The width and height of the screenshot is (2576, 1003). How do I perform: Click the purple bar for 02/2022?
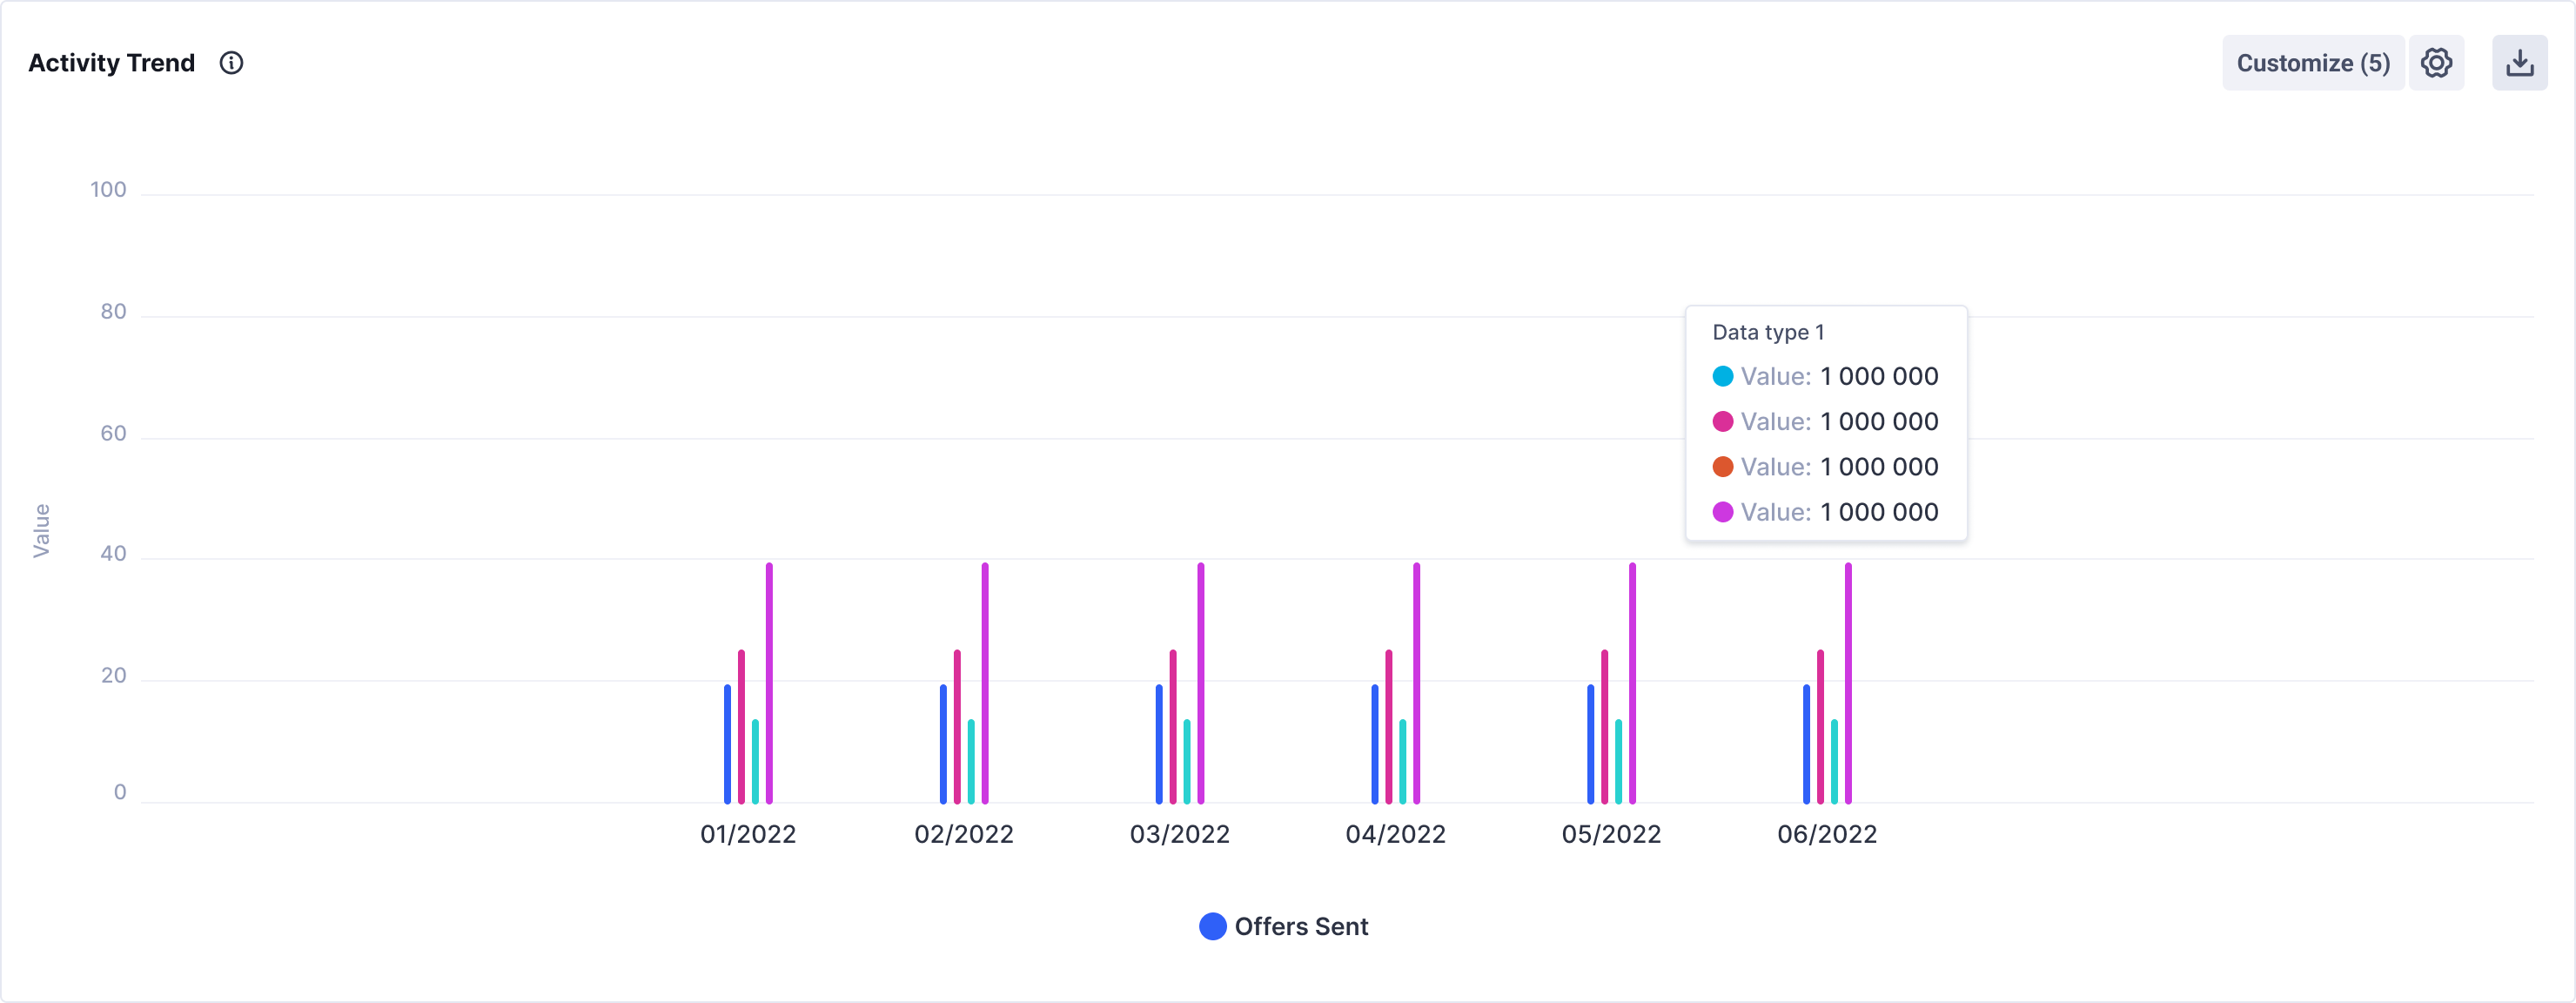tap(985, 683)
